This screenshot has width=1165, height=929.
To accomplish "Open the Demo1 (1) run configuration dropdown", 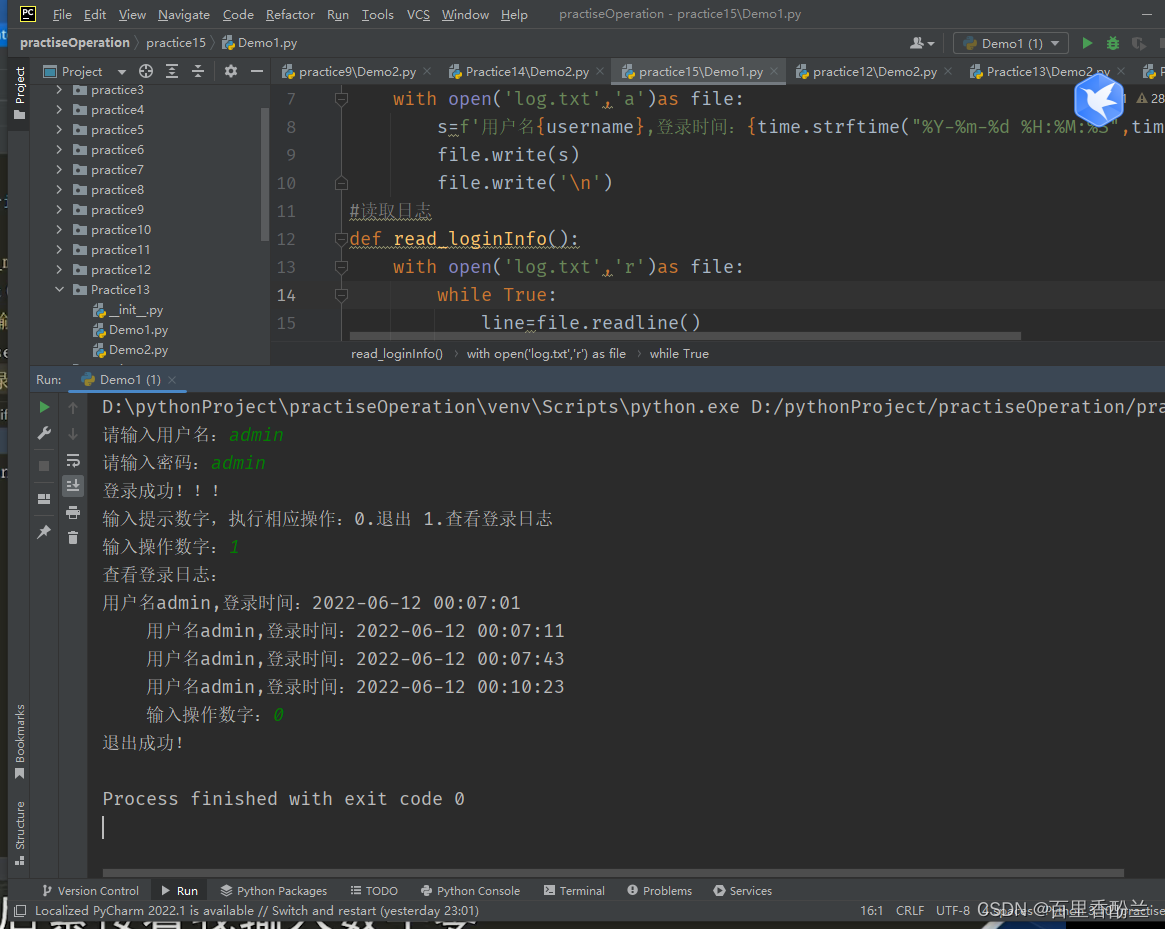I will (1010, 43).
